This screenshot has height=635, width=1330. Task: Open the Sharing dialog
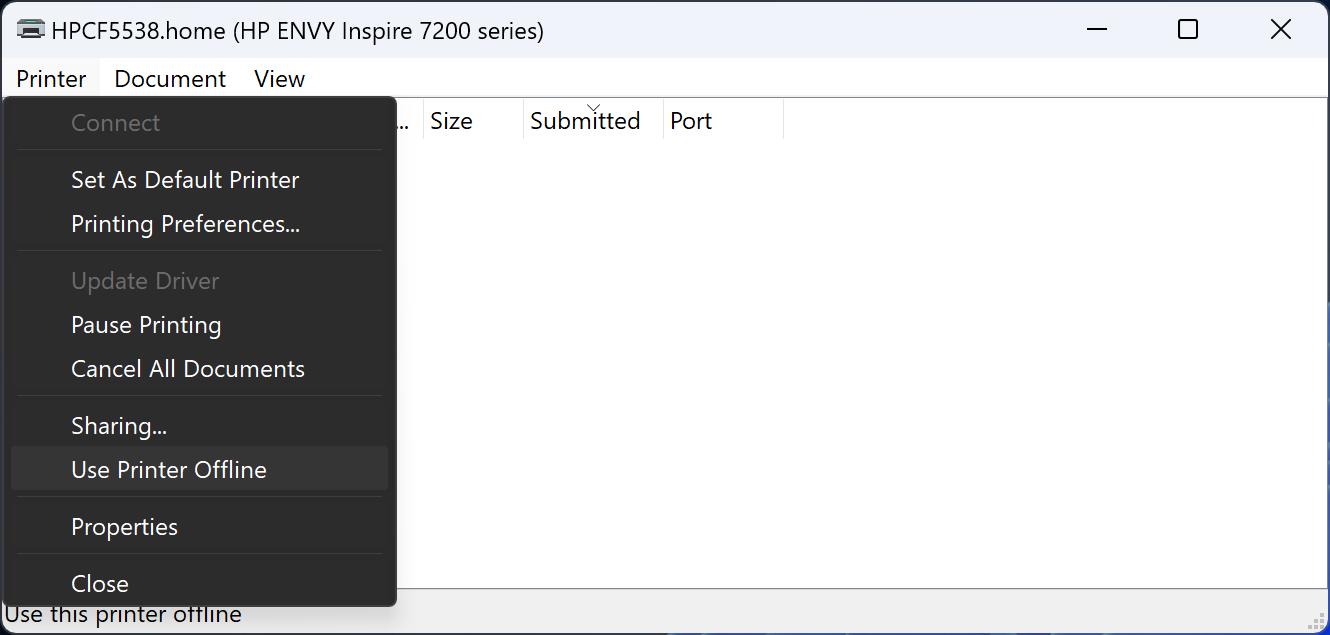118,425
